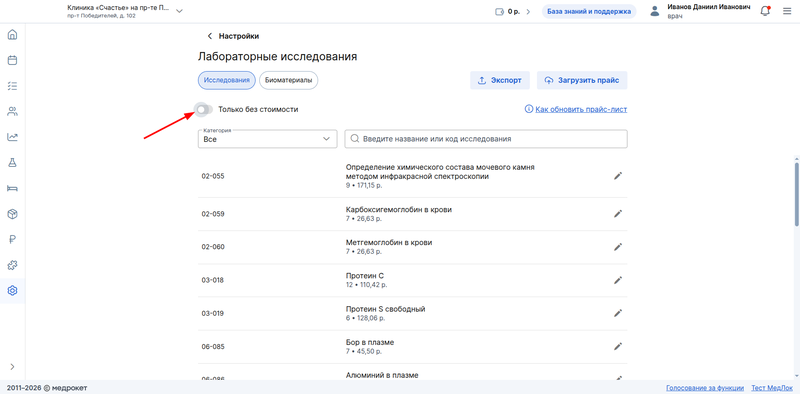The height and width of the screenshot is (394, 800).
Task: Open the hamburger menu icon
Action: point(787,11)
